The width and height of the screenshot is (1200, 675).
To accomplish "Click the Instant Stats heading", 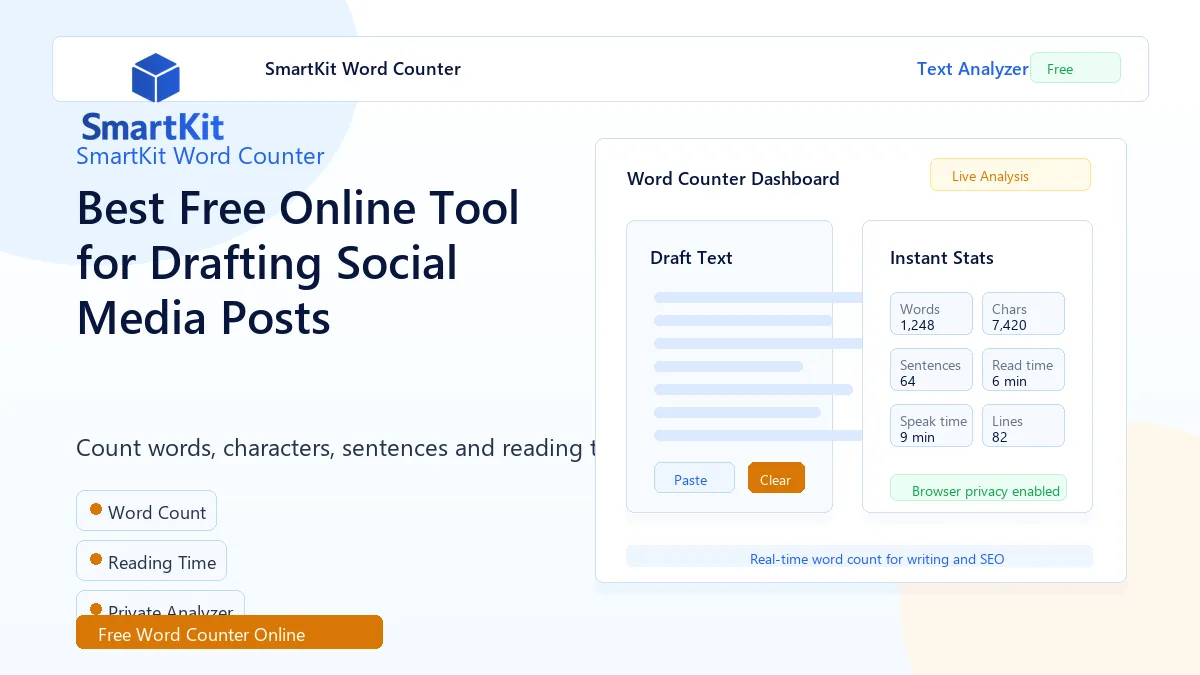I will coord(942,257).
